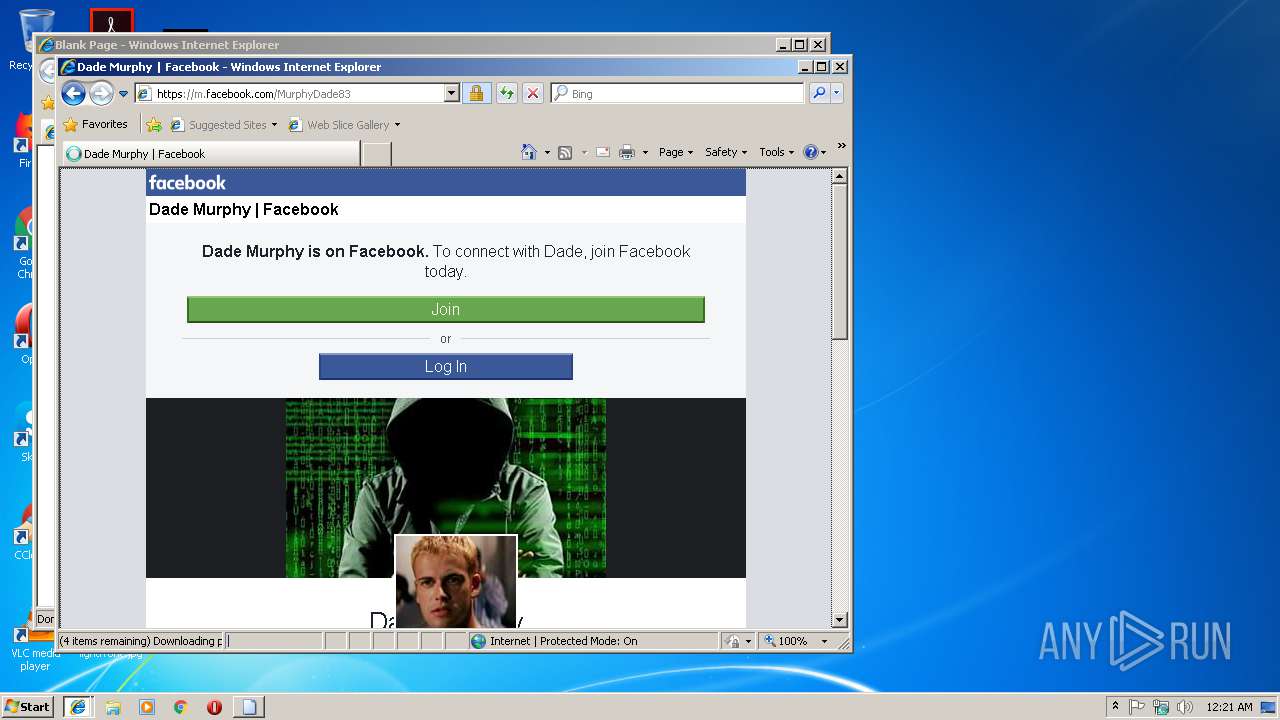Click the Bing search box
1280x720 pixels.
point(677,93)
